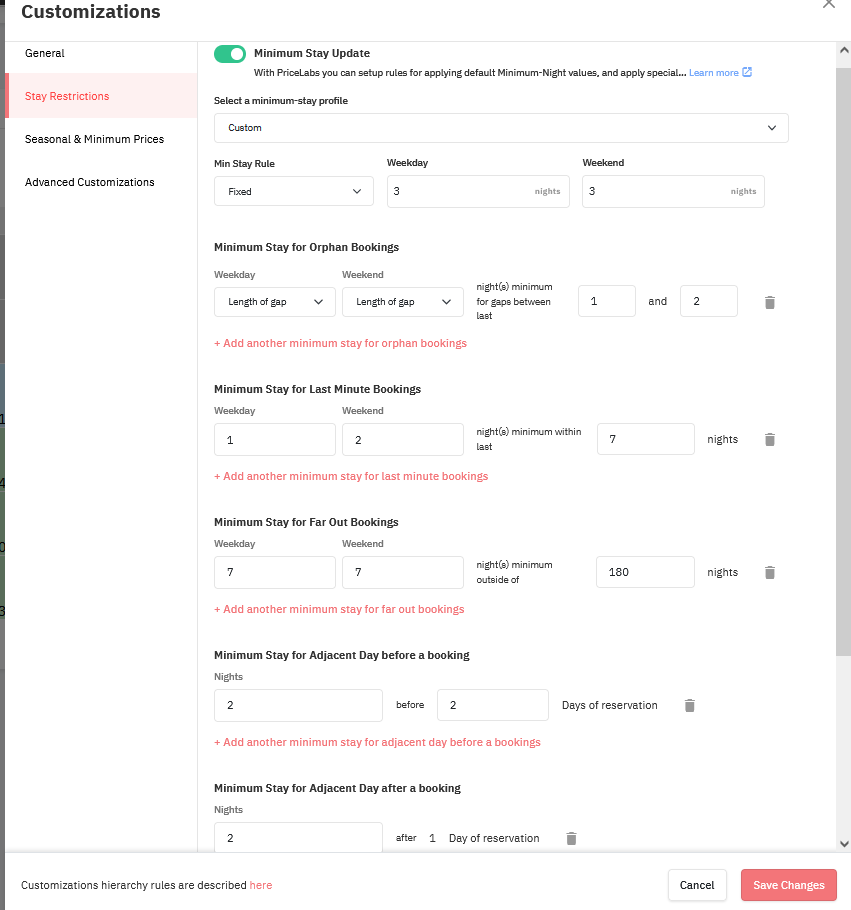Click the far out 180 nights field
Image resolution: width=851 pixels, height=910 pixels.
point(645,572)
